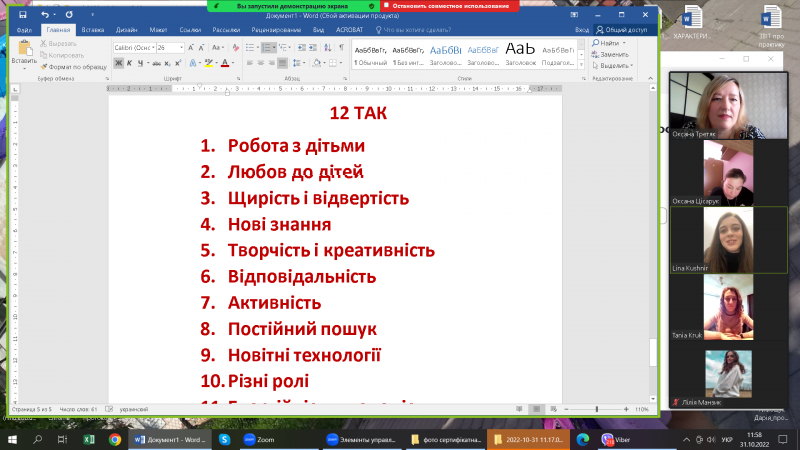
Task: Click the red Stop Sharing (Остановить) button
Action: 450,6
